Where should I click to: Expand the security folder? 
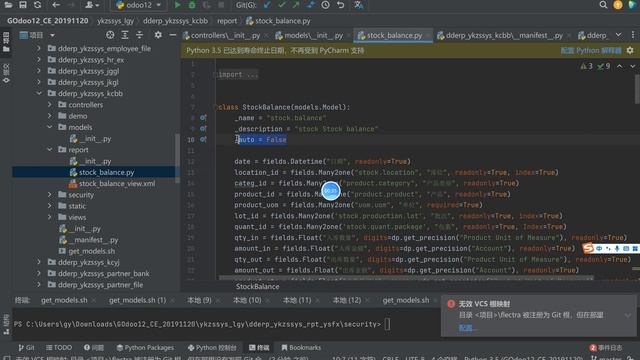pyautogui.click(x=50, y=195)
